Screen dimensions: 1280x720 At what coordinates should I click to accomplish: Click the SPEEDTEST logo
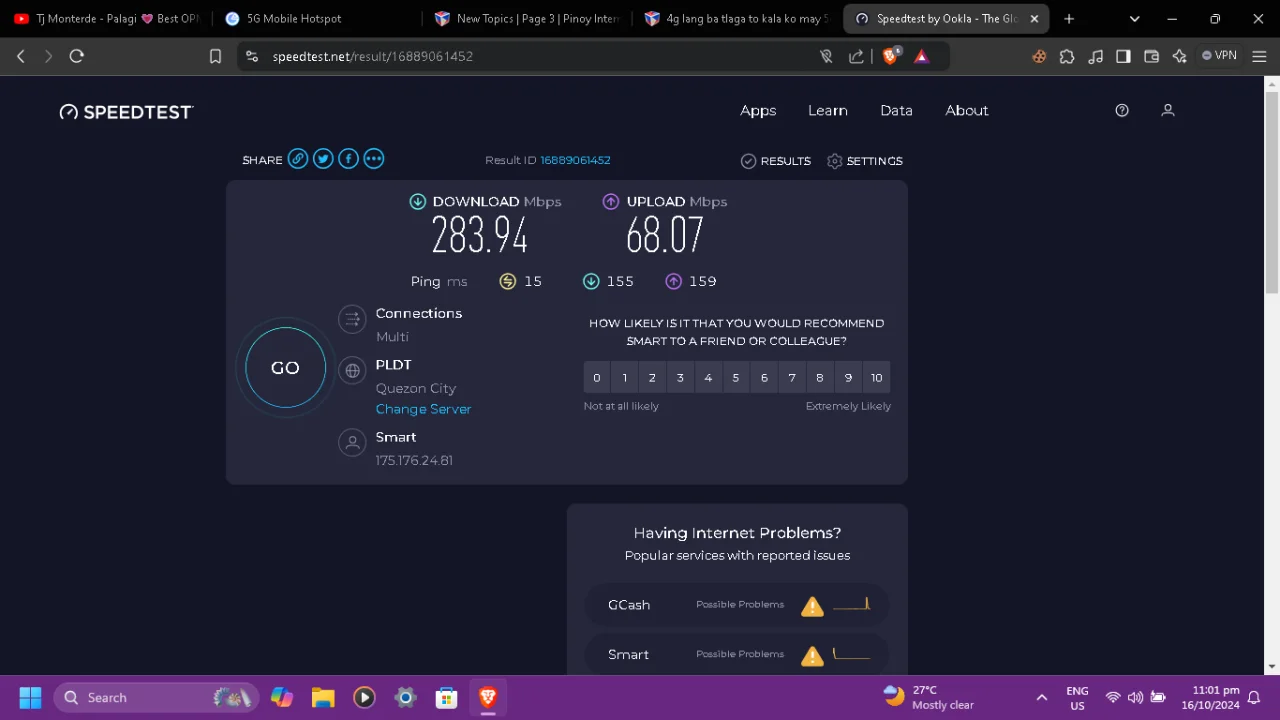coord(126,112)
